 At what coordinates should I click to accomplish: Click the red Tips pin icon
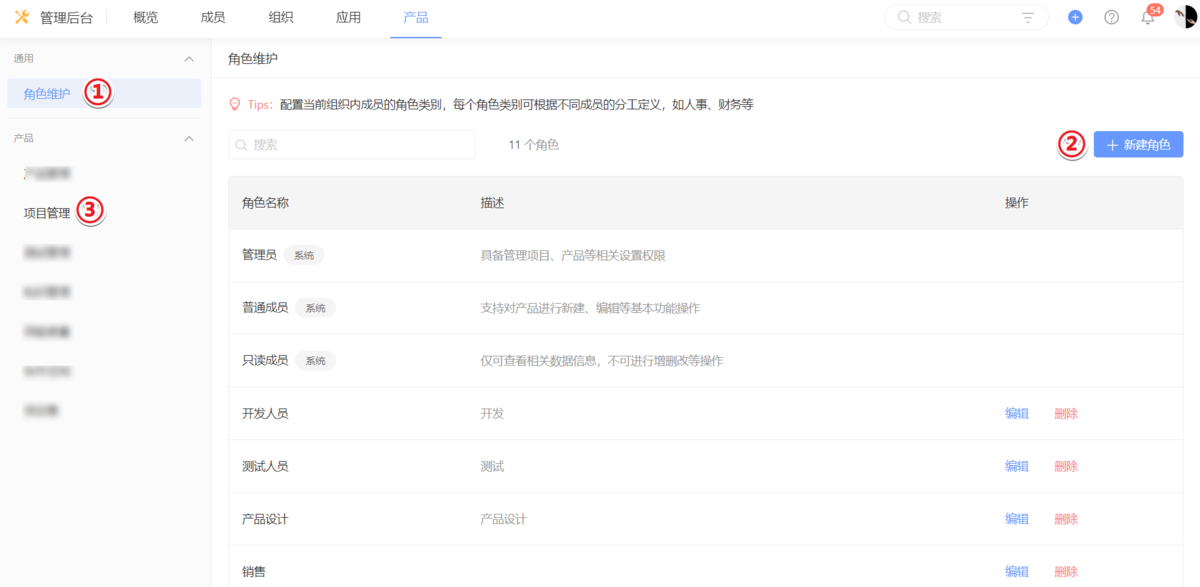tap(236, 102)
